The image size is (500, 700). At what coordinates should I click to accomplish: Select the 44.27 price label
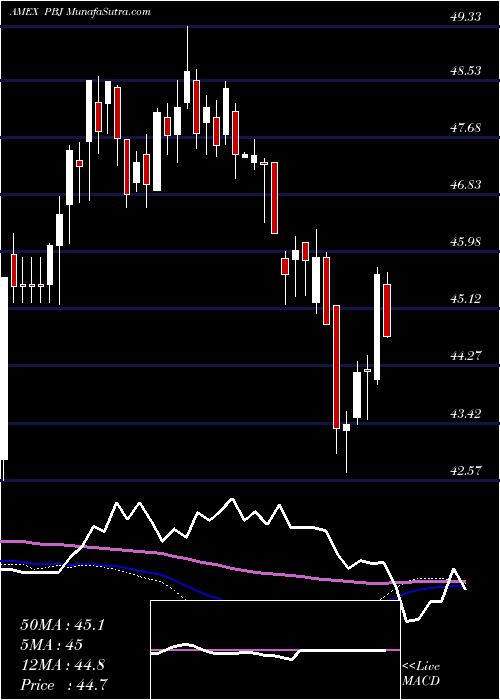(465, 356)
